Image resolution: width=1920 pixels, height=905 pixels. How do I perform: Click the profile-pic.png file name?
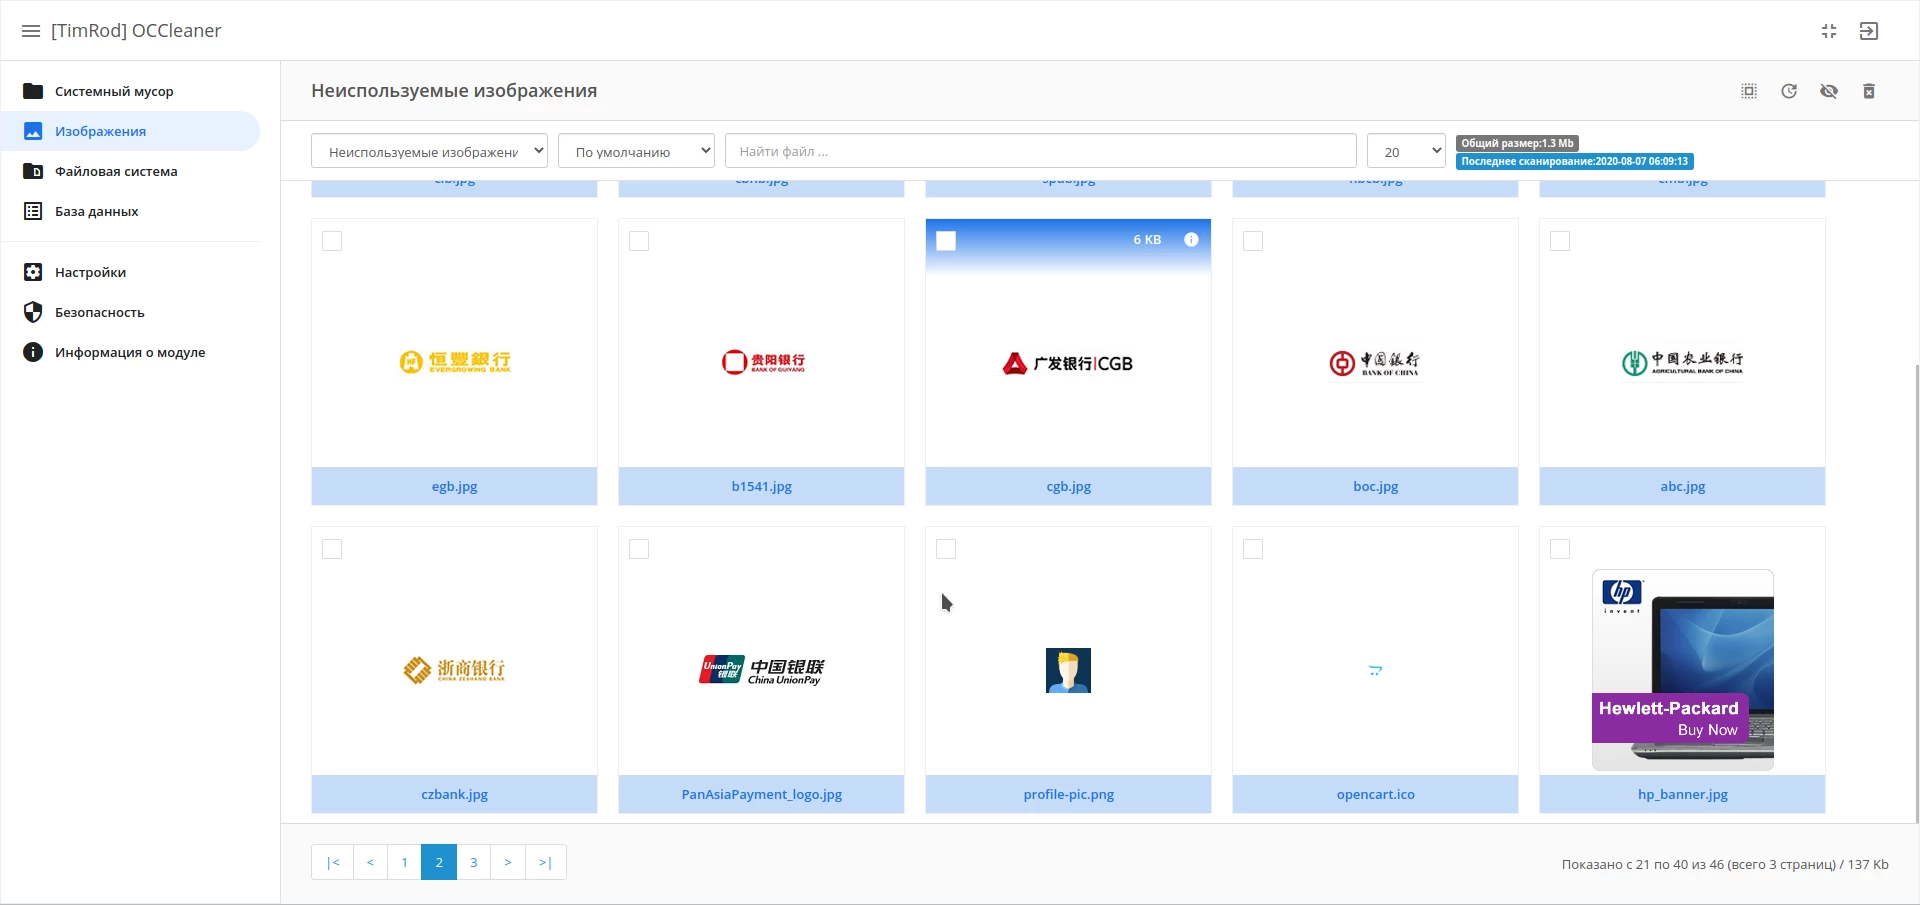point(1068,794)
